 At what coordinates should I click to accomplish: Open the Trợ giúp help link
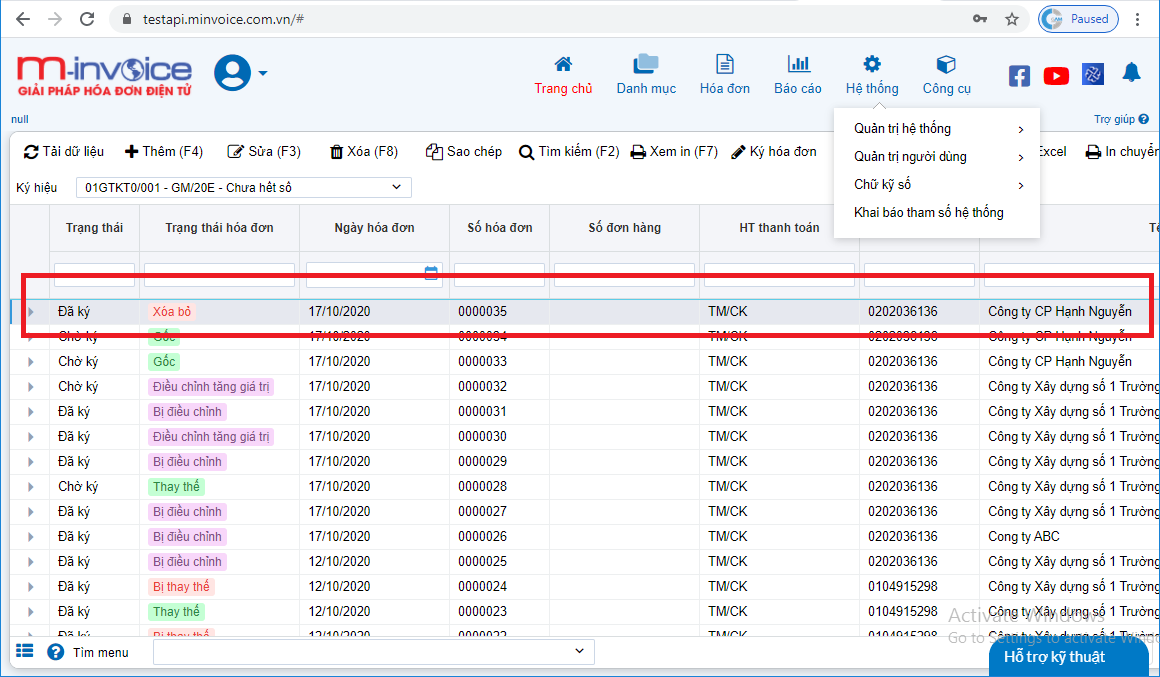pyautogui.click(x=1121, y=119)
